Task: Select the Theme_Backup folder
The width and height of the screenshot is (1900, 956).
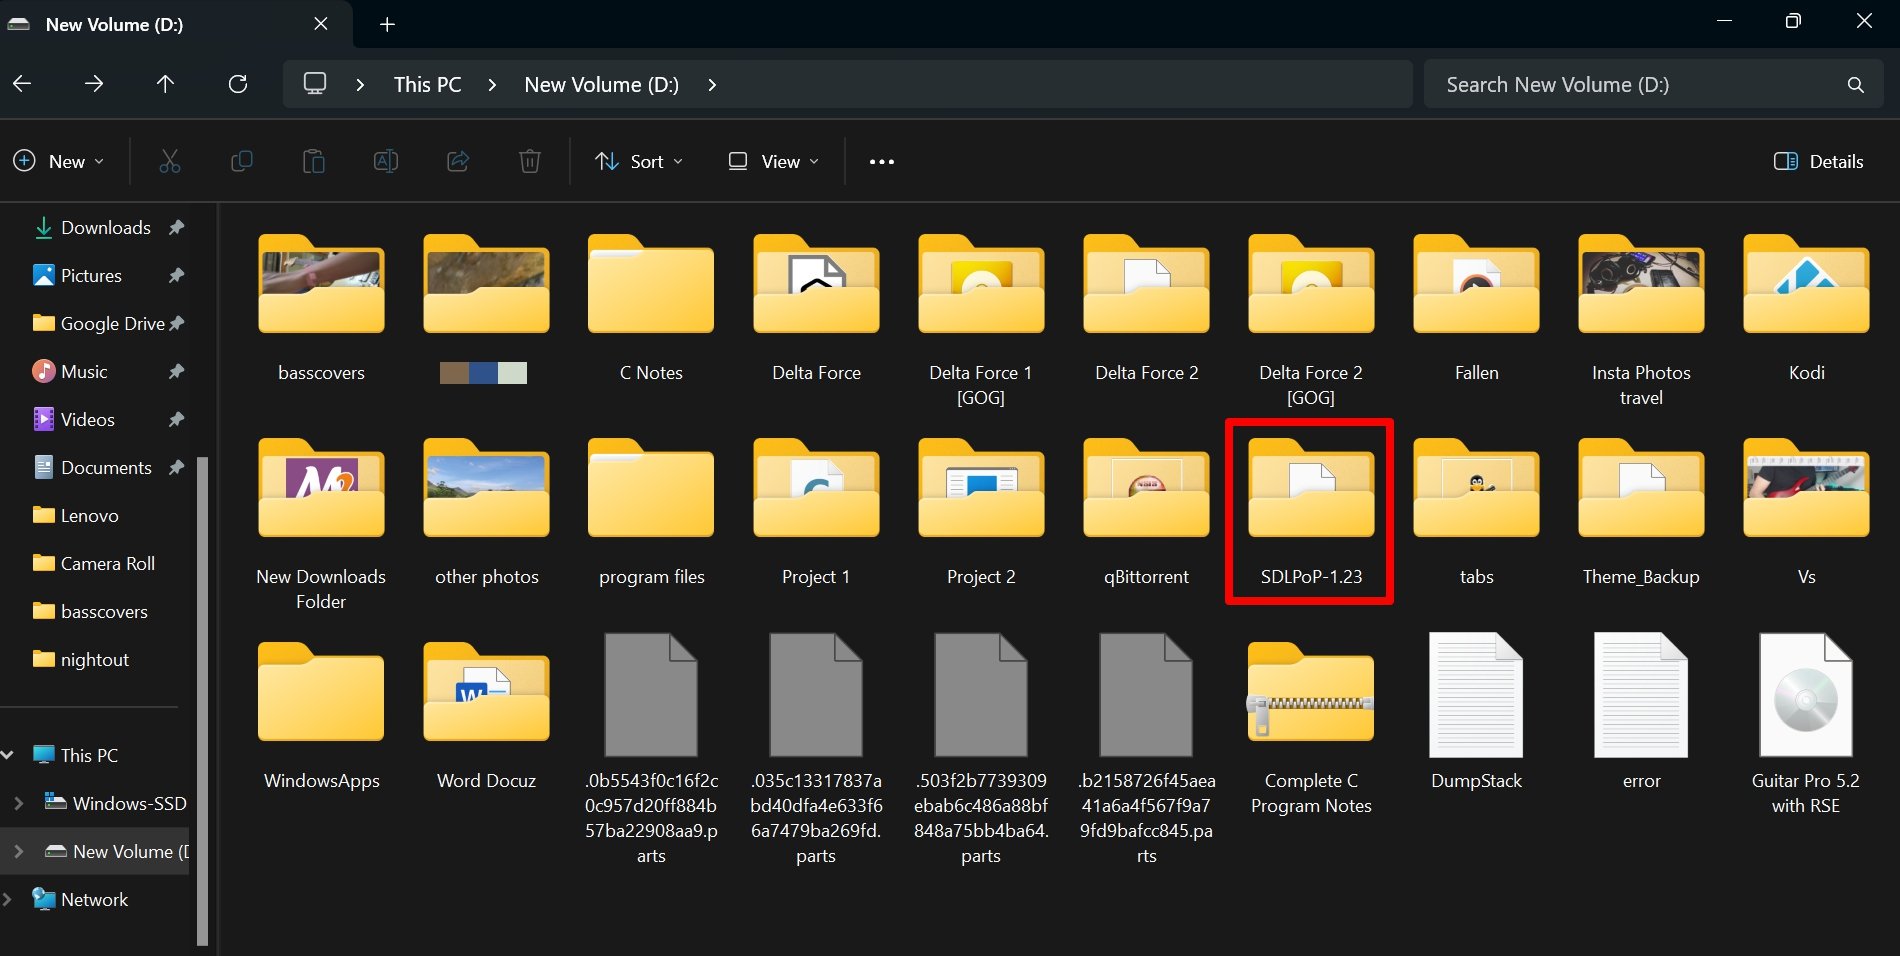Action: click(x=1641, y=512)
